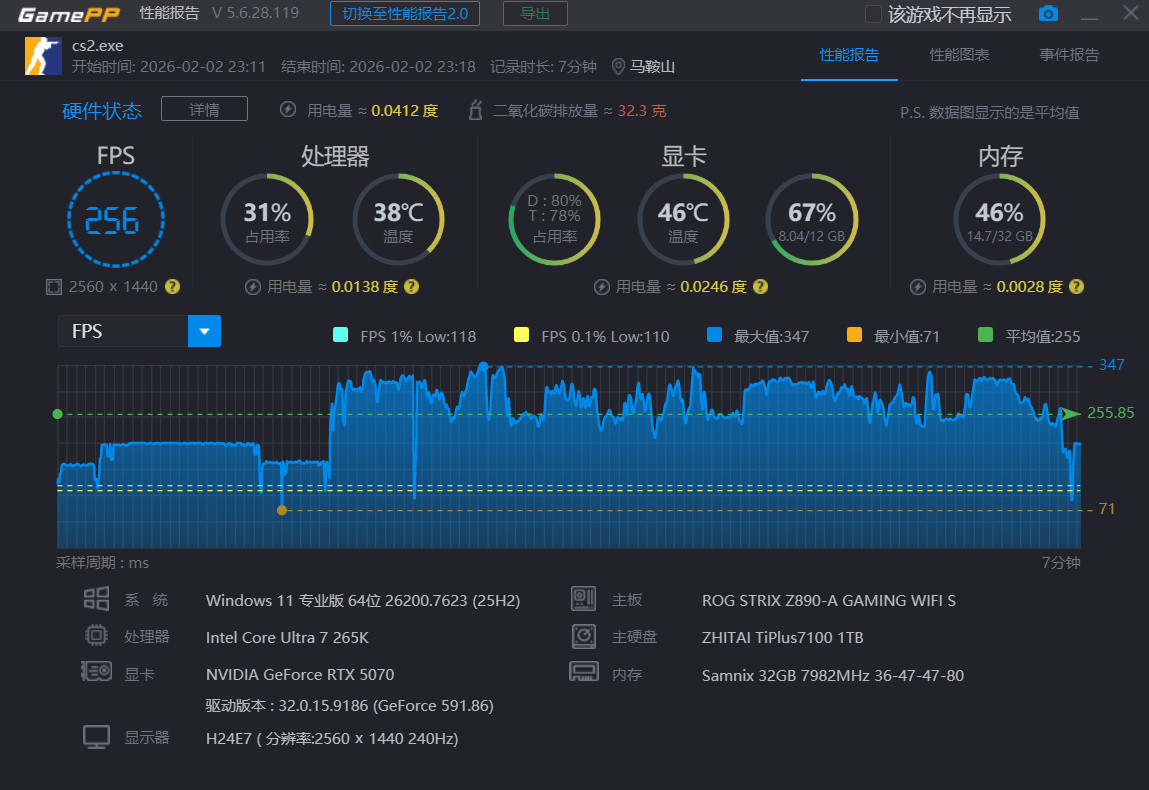Click the 255.85 average value label
Screen dimensions: 1149x790
[x=1110, y=413]
